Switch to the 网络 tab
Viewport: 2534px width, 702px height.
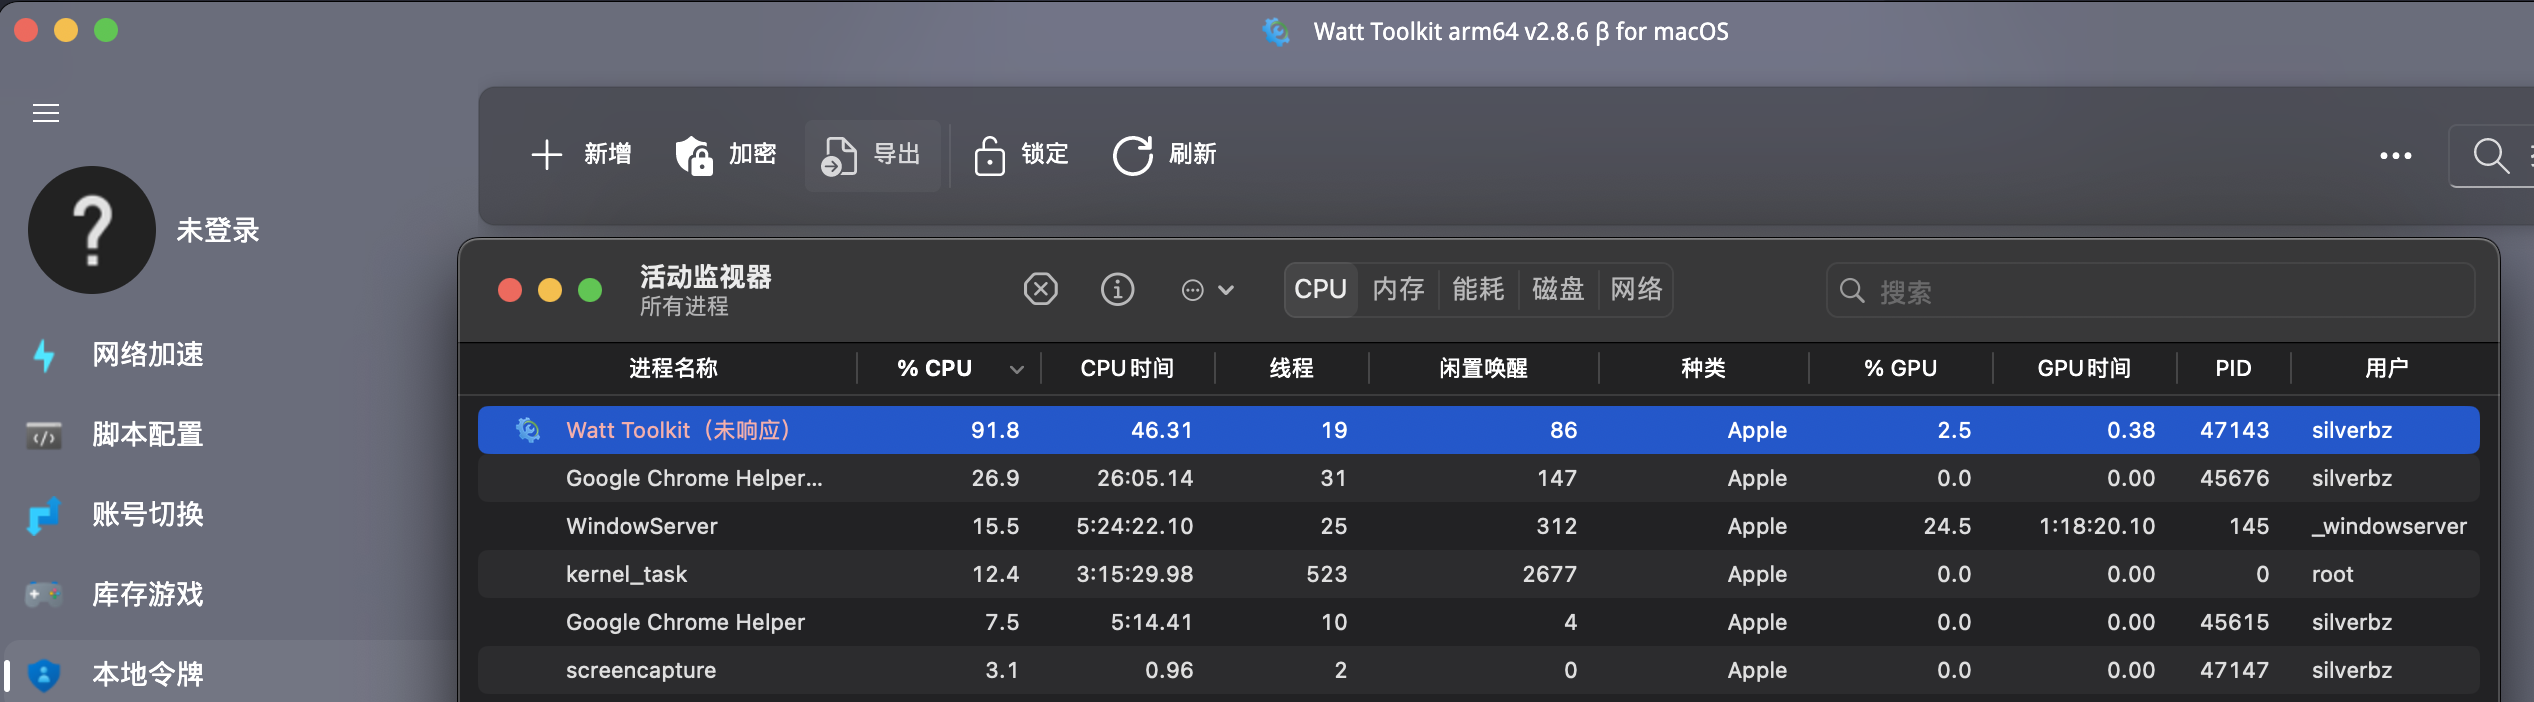point(1636,290)
